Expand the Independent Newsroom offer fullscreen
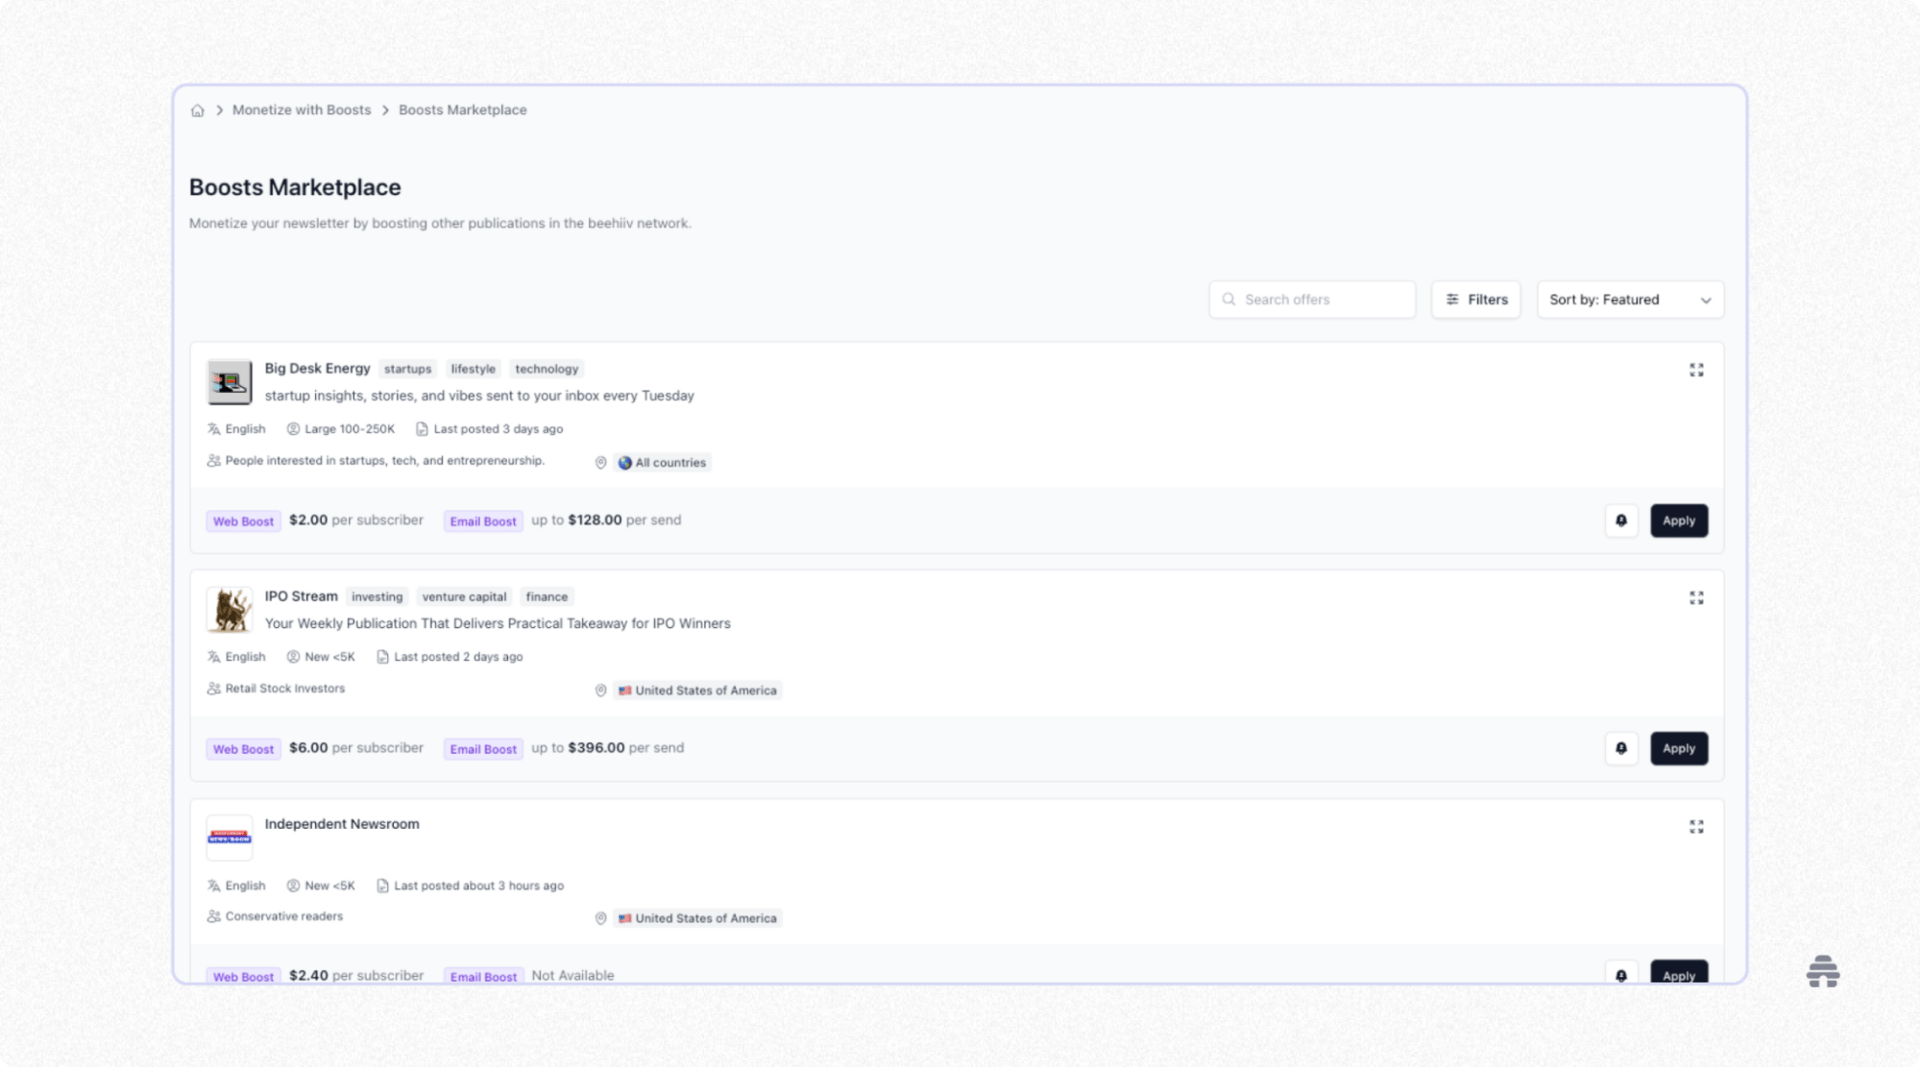This screenshot has width=1920, height=1067. [1696, 826]
